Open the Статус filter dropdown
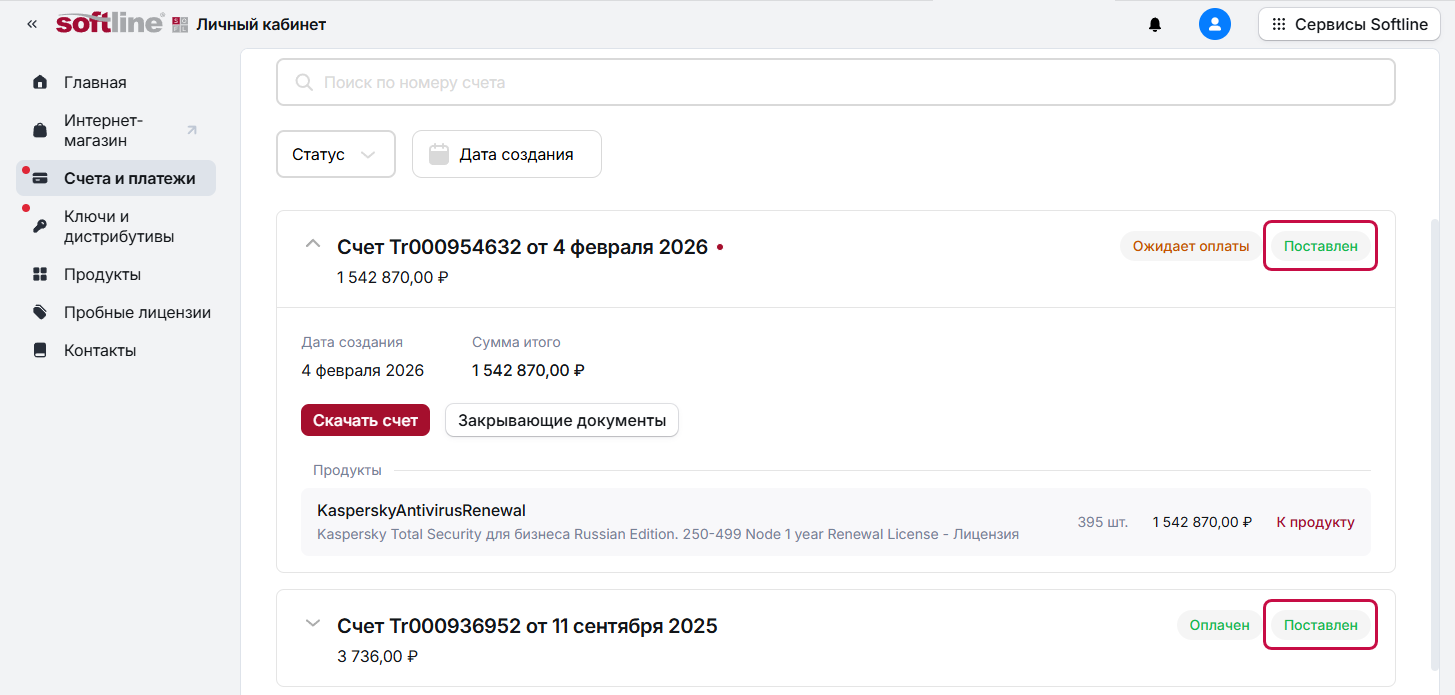Screen dimensions: 1455x695 tap(335, 154)
